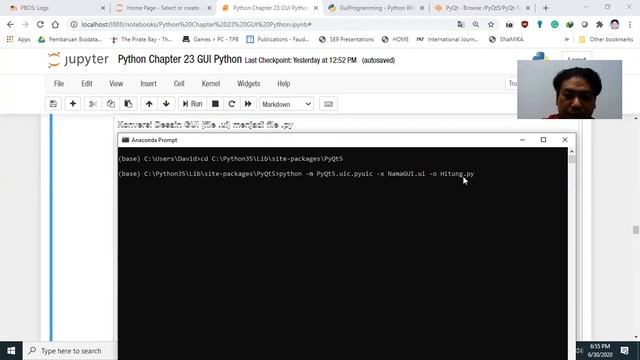Click the Jupyter logo
This screenshot has height=360, width=640.
(x=78, y=60)
